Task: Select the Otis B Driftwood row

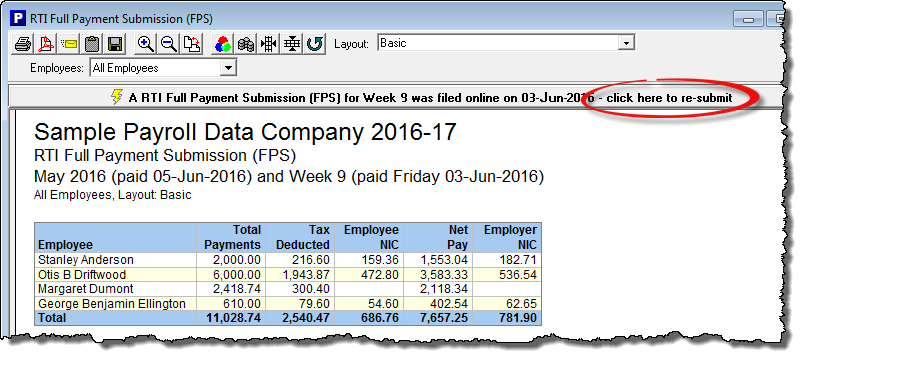Action: pyautogui.click(x=288, y=275)
